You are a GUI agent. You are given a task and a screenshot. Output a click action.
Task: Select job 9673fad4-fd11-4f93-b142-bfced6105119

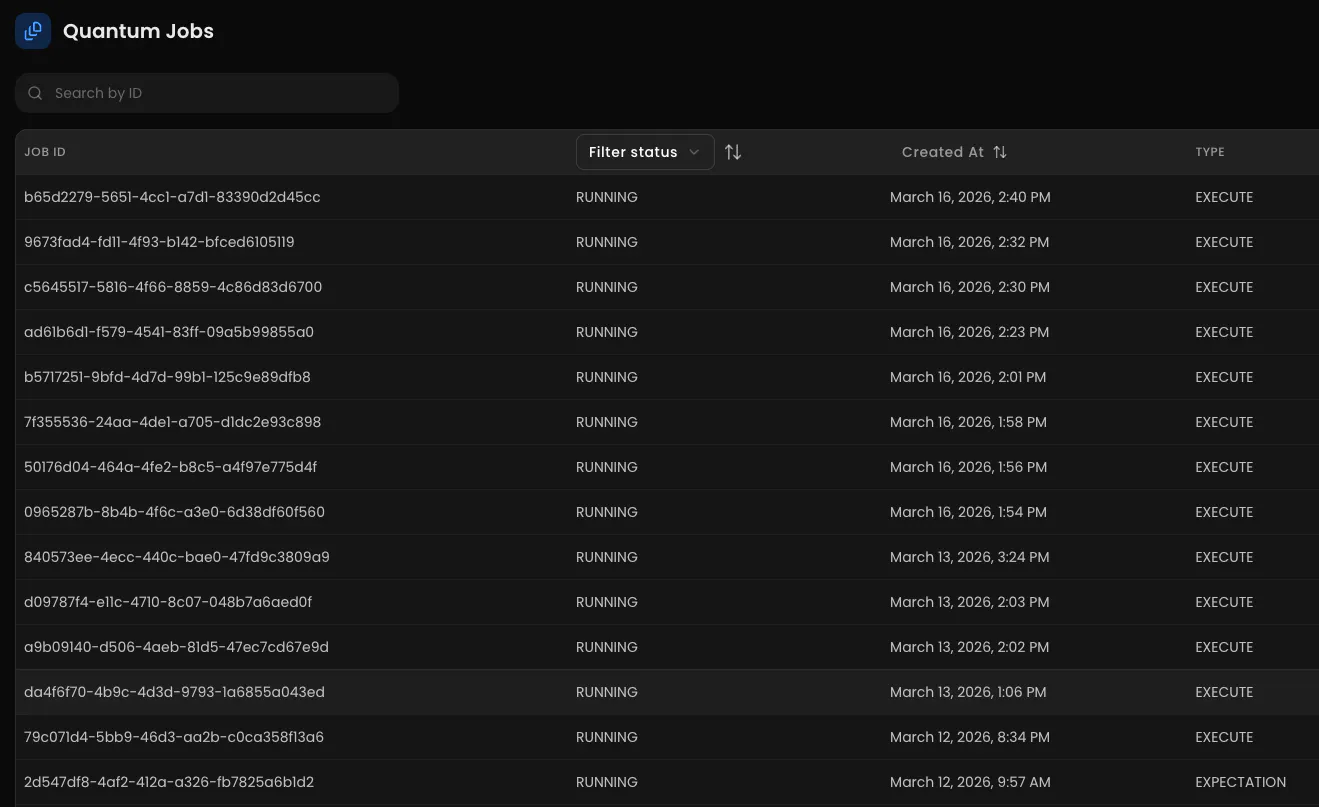pos(159,242)
